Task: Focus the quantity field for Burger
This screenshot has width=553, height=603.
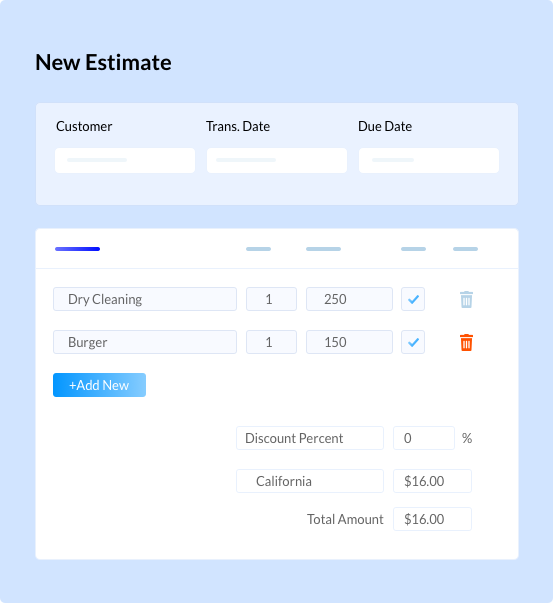Action: pos(272,342)
